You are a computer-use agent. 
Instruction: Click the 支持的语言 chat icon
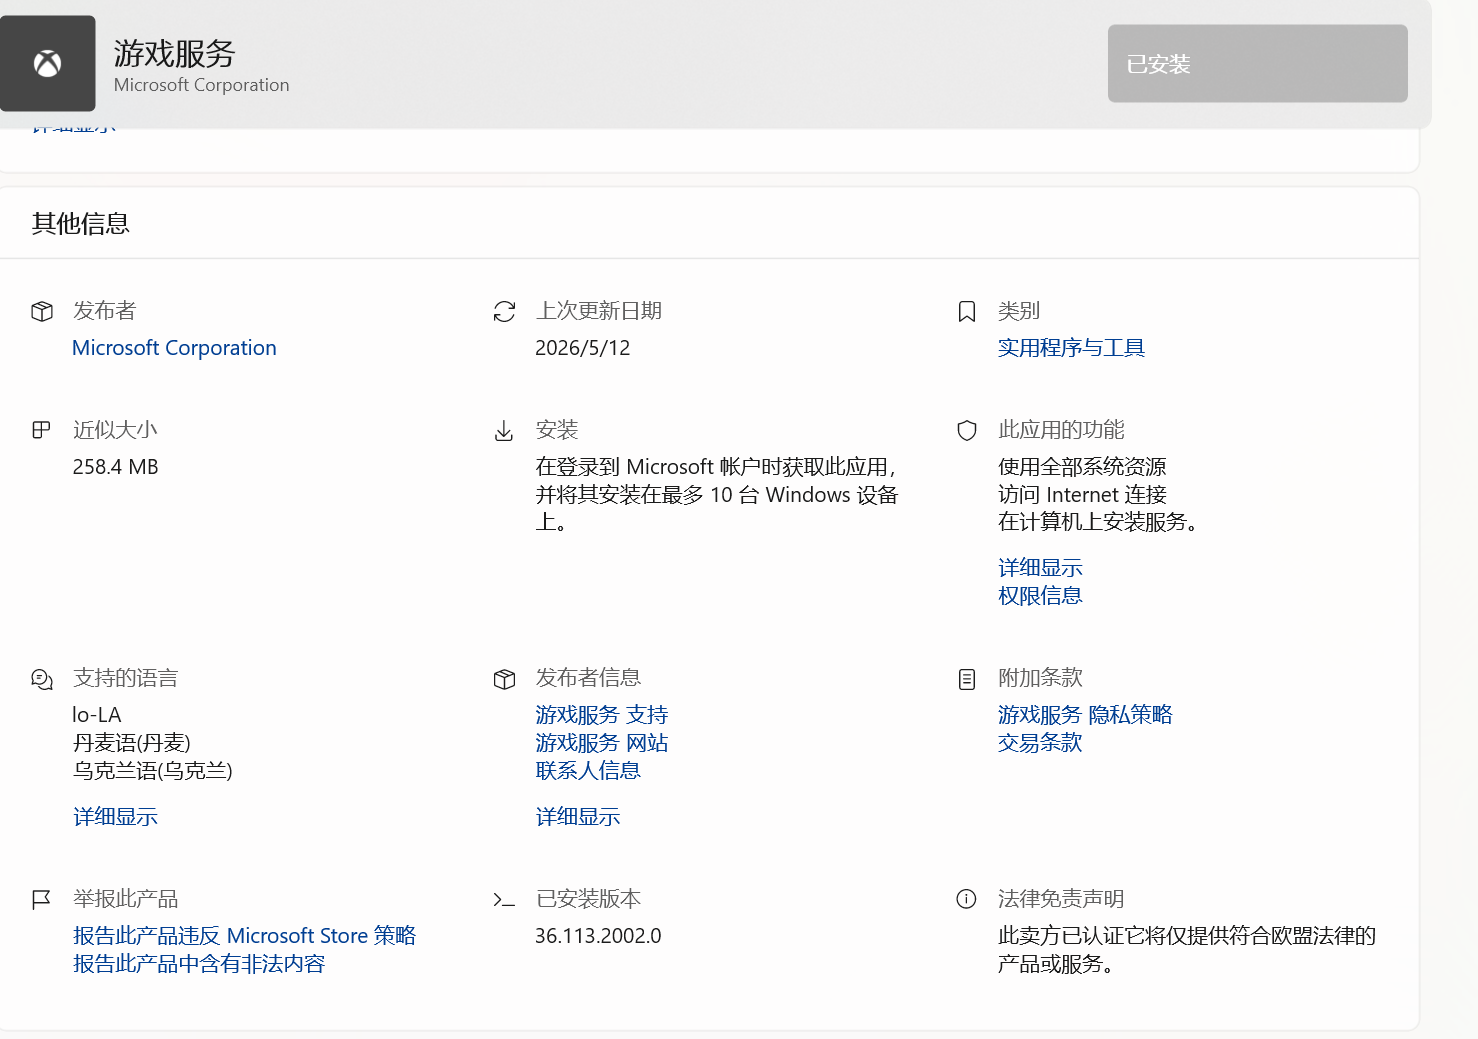point(42,680)
